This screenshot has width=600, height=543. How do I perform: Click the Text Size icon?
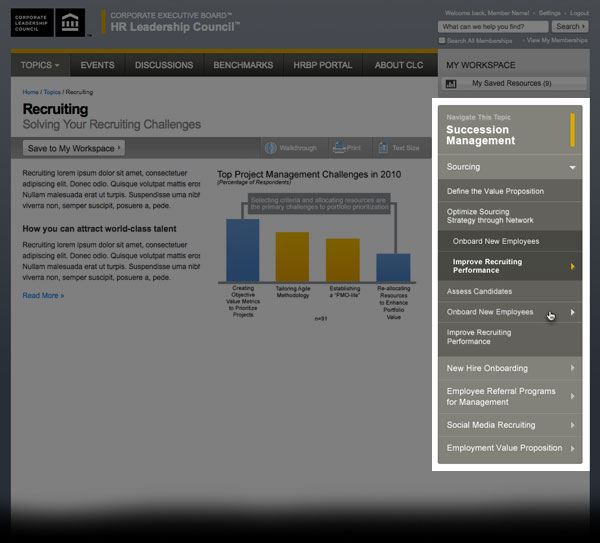(x=383, y=148)
